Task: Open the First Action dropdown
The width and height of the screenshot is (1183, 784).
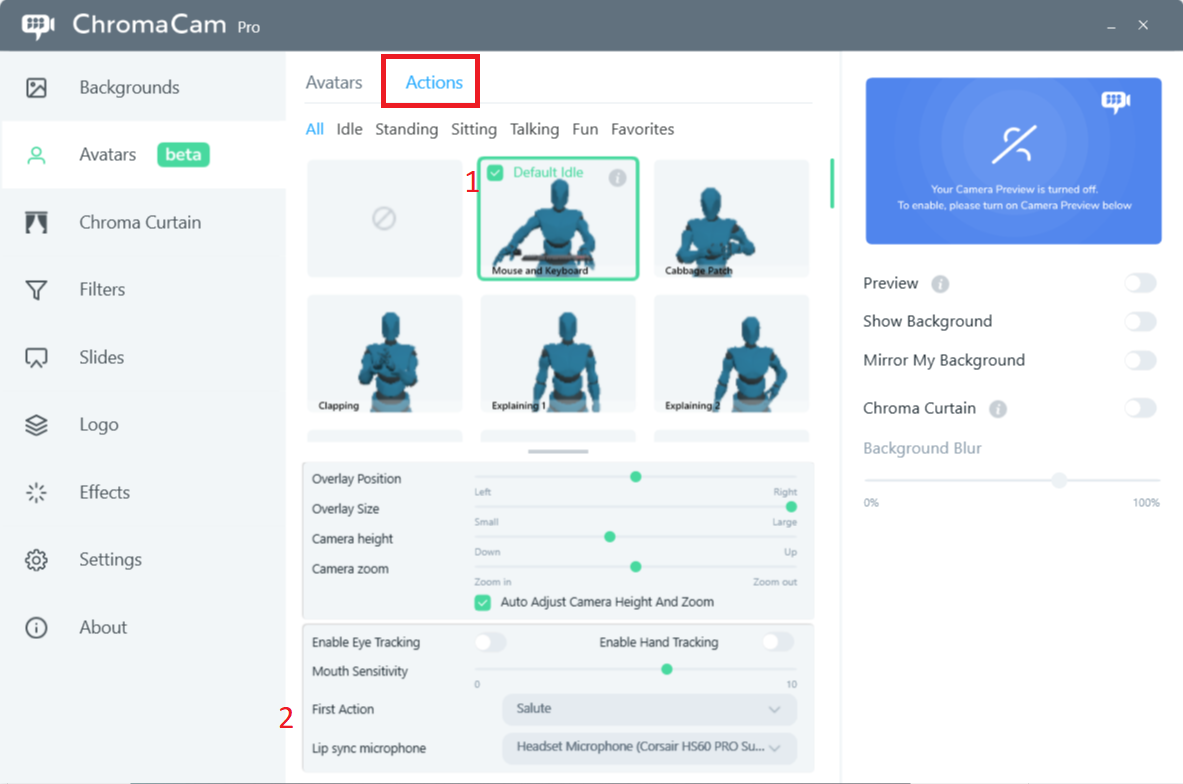Action: (x=648, y=709)
